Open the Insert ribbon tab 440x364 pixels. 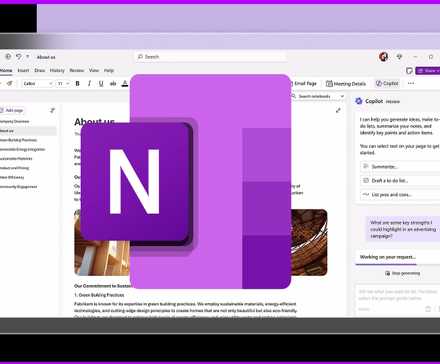(x=23, y=70)
